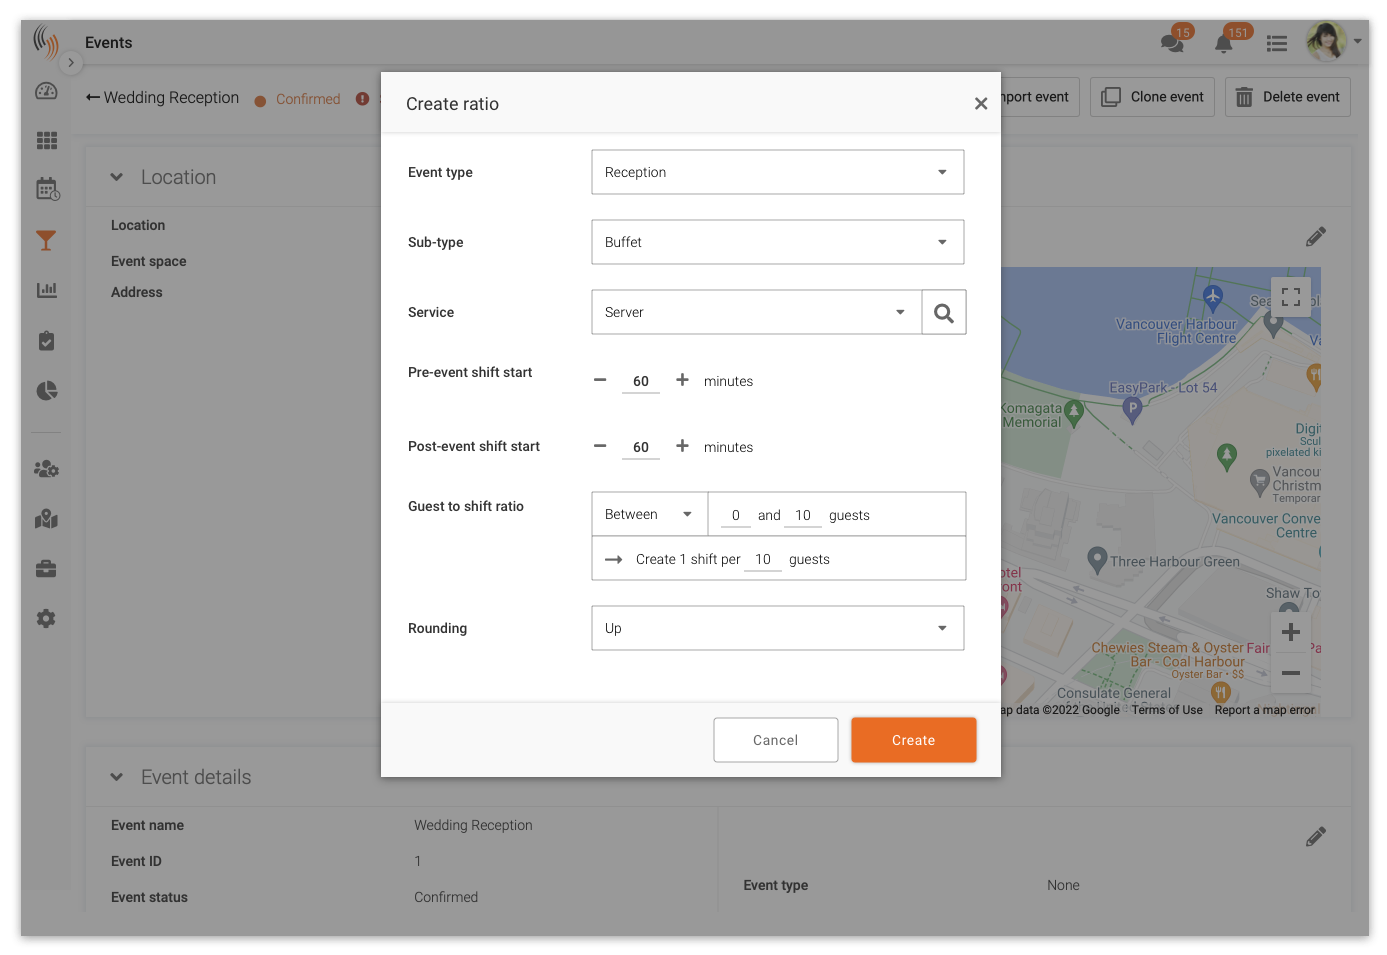Open notifications bell with 151 badge
The width and height of the screenshot is (1387, 955).
pos(1225,41)
